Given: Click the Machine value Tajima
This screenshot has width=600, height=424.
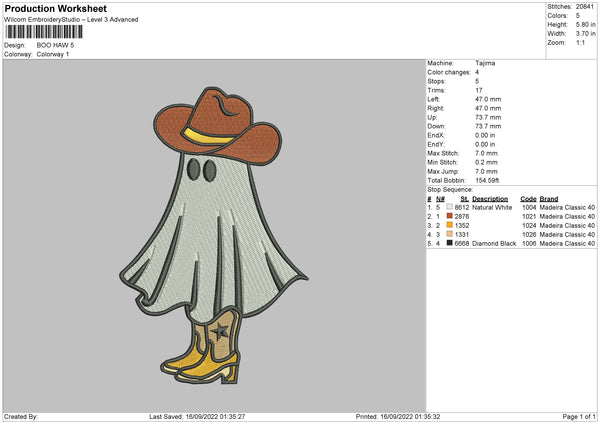Looking at the screenshot, I should tap(486, 63).
